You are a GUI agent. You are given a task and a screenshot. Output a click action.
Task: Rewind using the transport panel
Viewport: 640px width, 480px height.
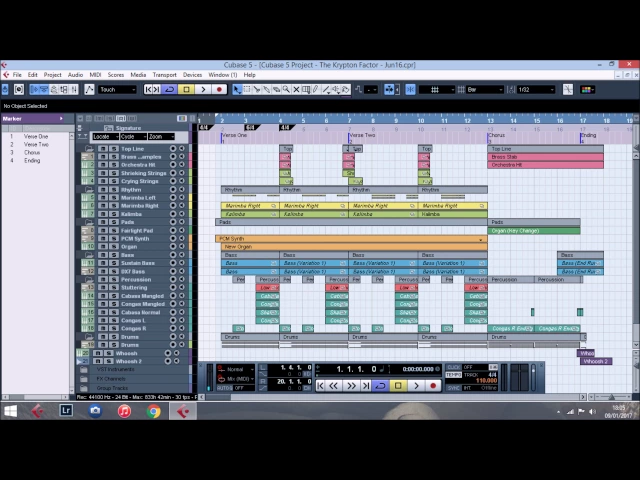(x=333, y=385)
